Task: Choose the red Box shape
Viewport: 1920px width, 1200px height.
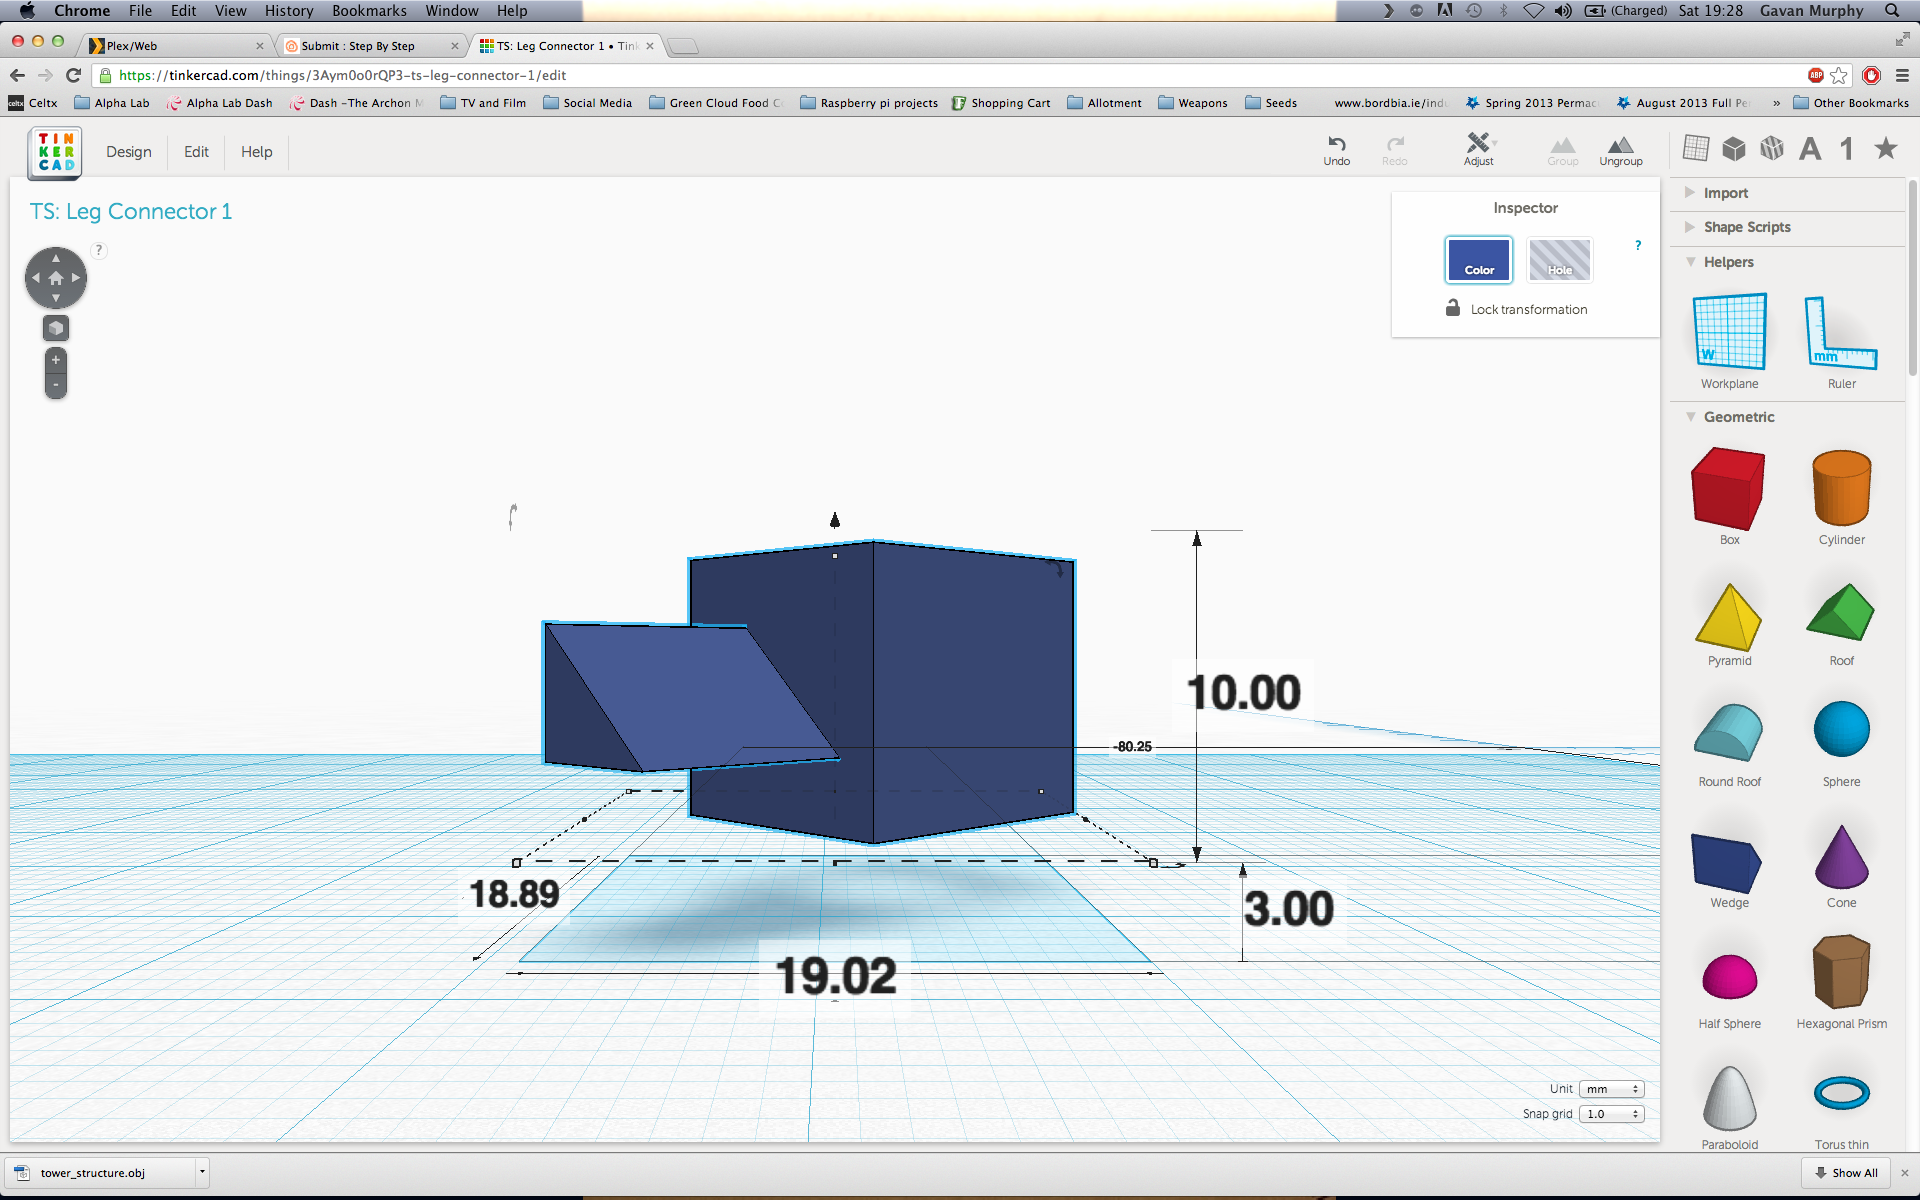Action: coord(1729,496)
